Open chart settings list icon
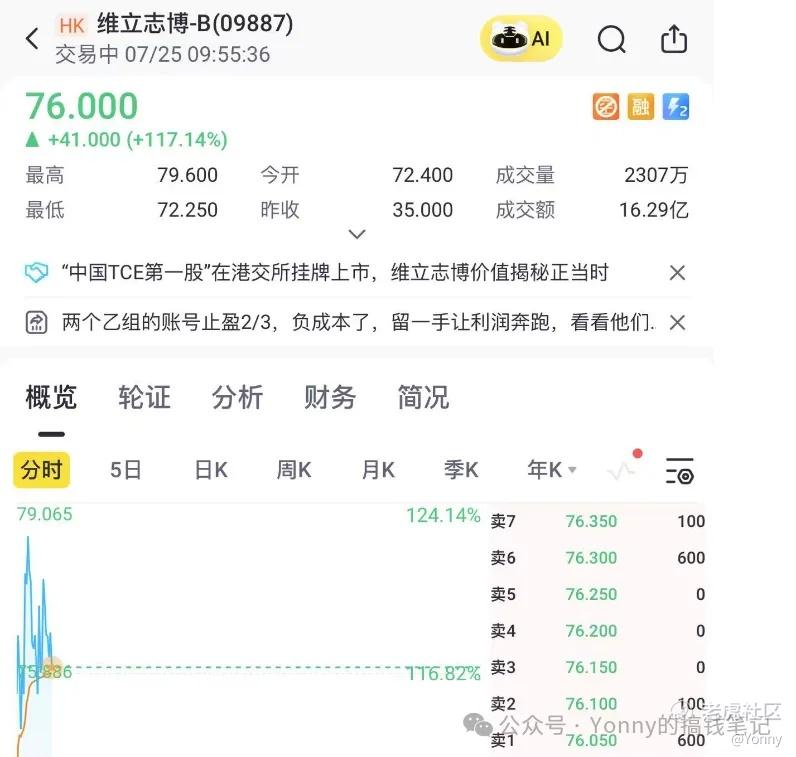The width and height of the screenshot is (796, 757). [680, 470]
